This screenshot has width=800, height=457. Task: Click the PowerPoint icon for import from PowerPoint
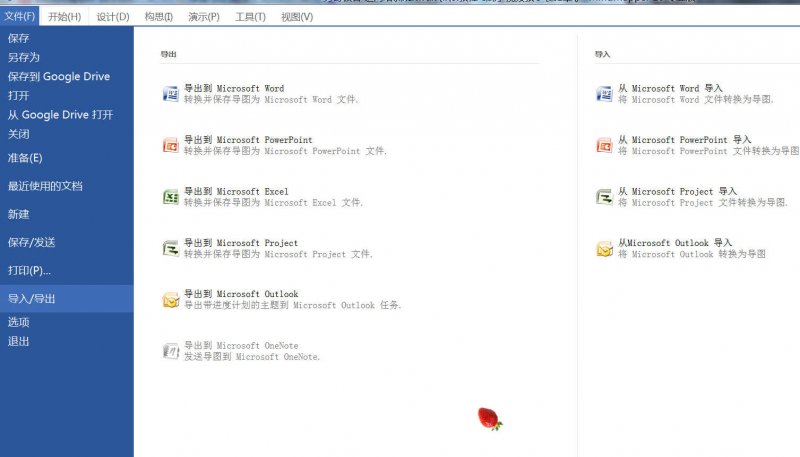(605, 145)
